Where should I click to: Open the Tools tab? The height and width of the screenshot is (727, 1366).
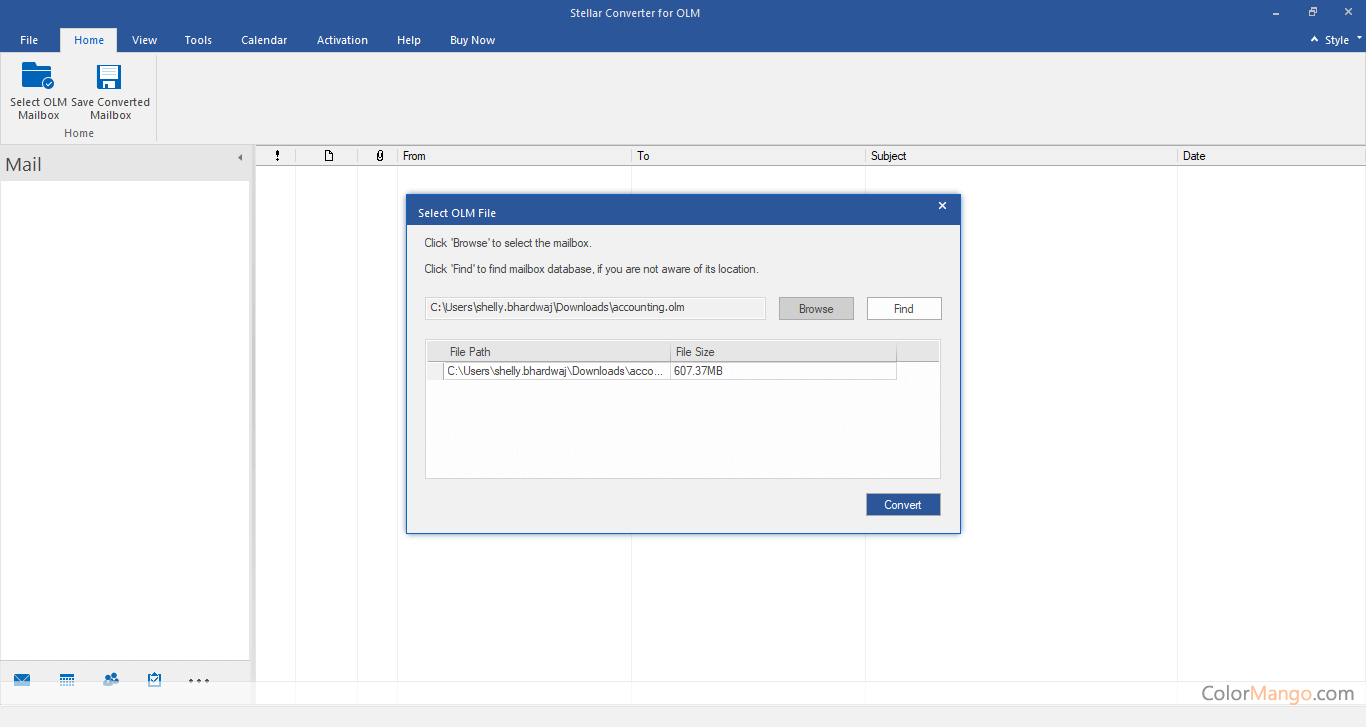(198, 40)
